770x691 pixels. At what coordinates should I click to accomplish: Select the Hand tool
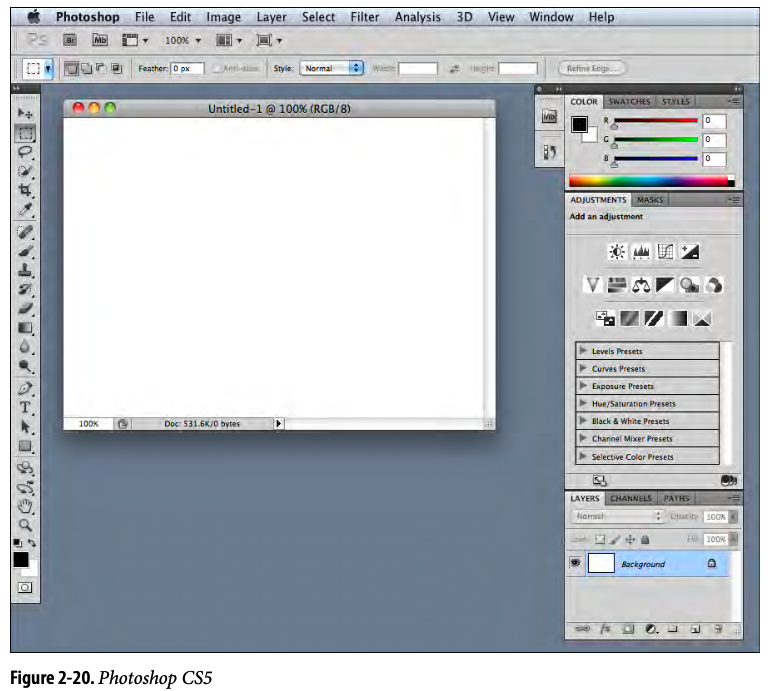pyautogui.click(x=25, y=506)
